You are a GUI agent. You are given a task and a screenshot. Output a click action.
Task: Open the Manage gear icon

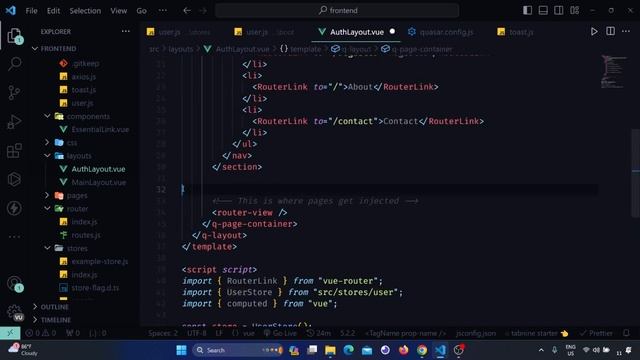(14, 312)
